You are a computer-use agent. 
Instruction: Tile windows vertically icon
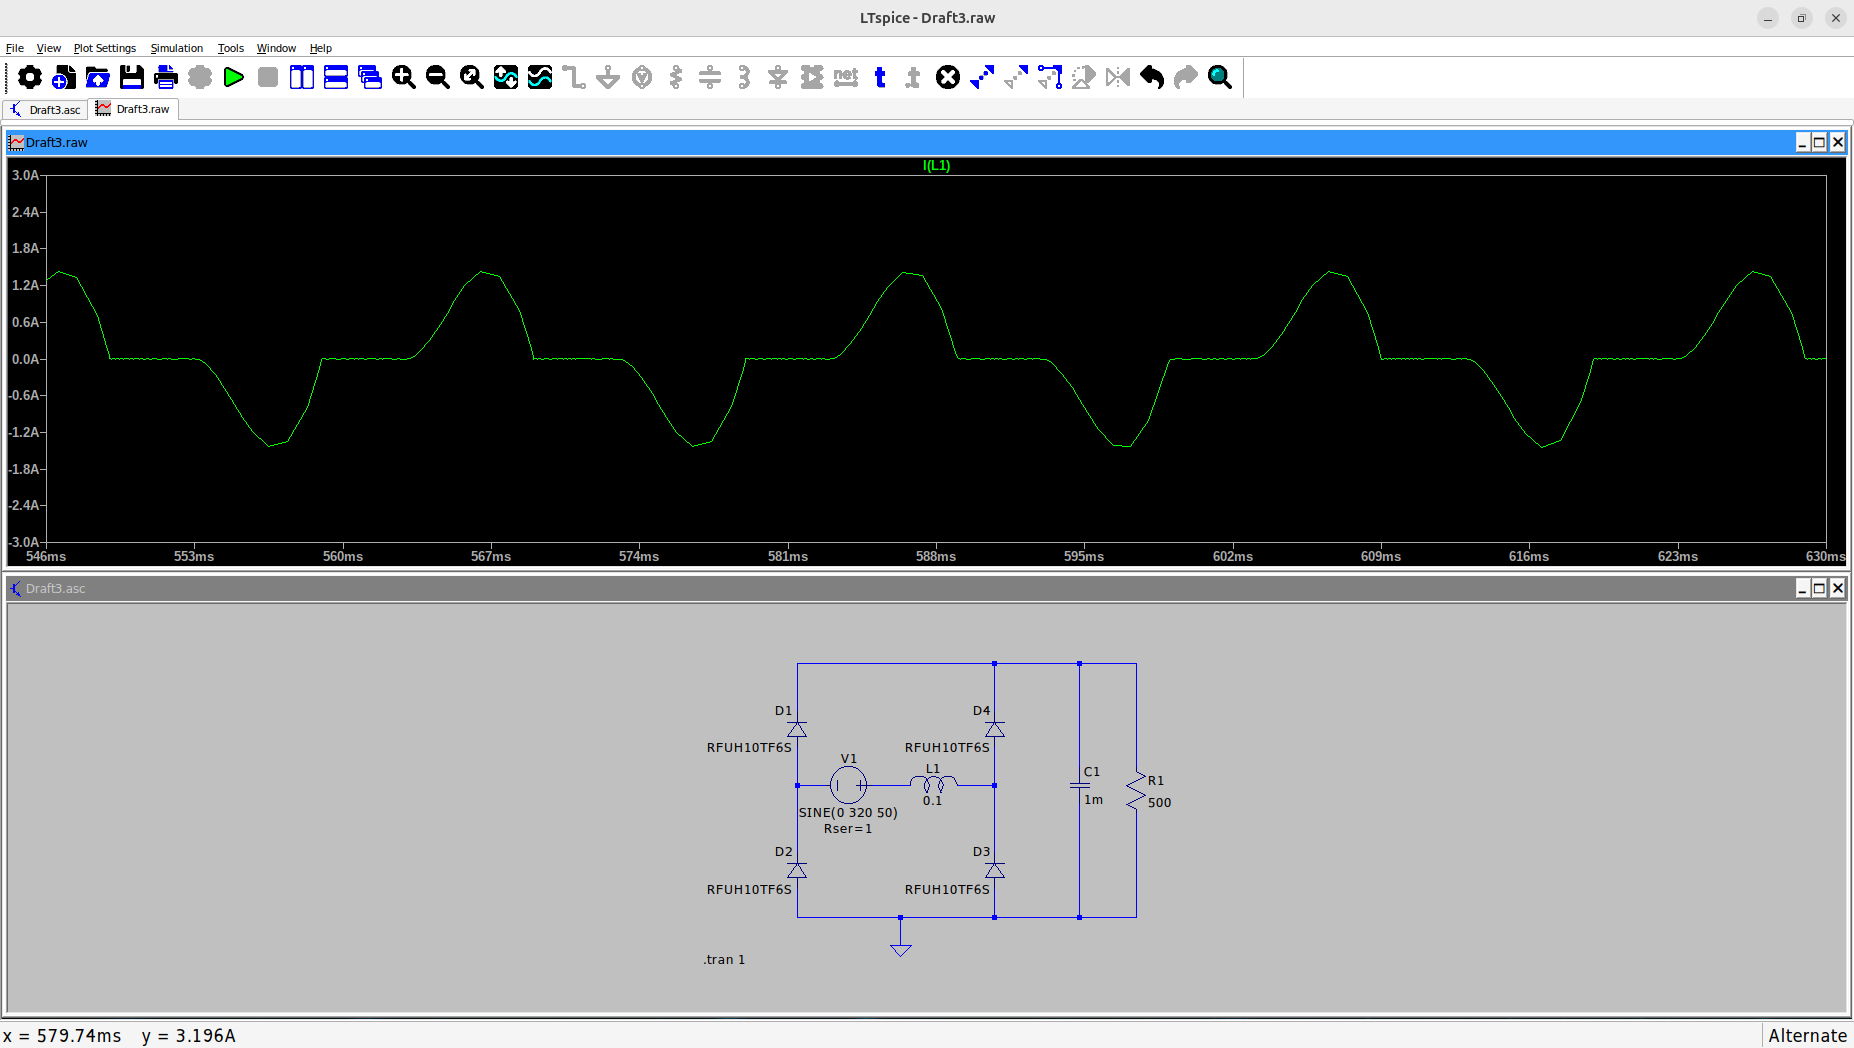pos(302,77)
